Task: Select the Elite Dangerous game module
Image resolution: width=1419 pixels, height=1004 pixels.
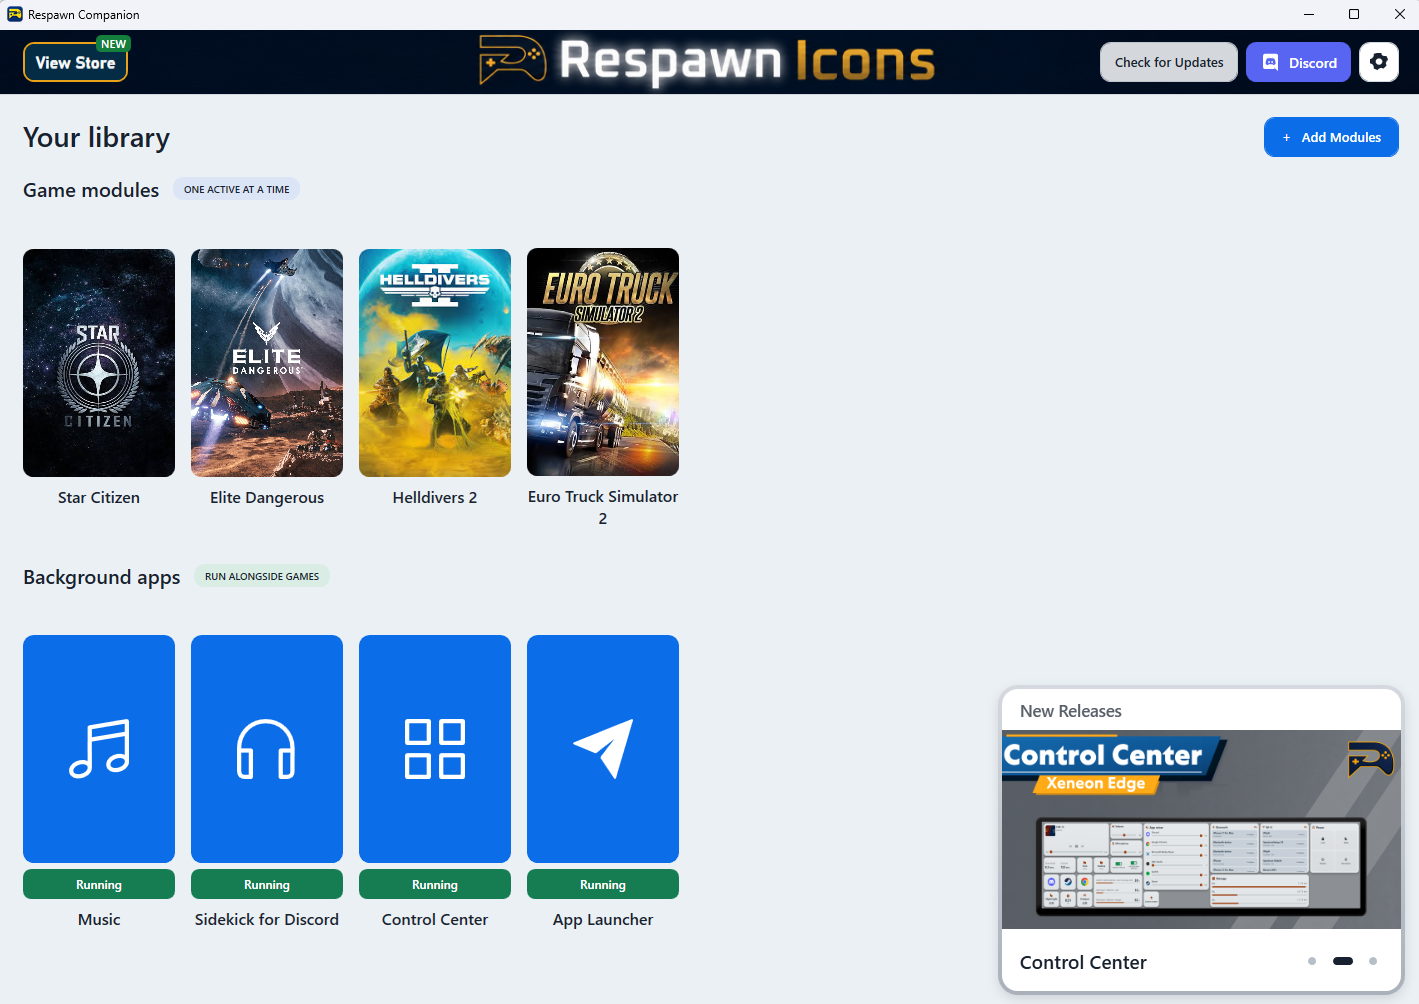Action: tap(267, 363)
